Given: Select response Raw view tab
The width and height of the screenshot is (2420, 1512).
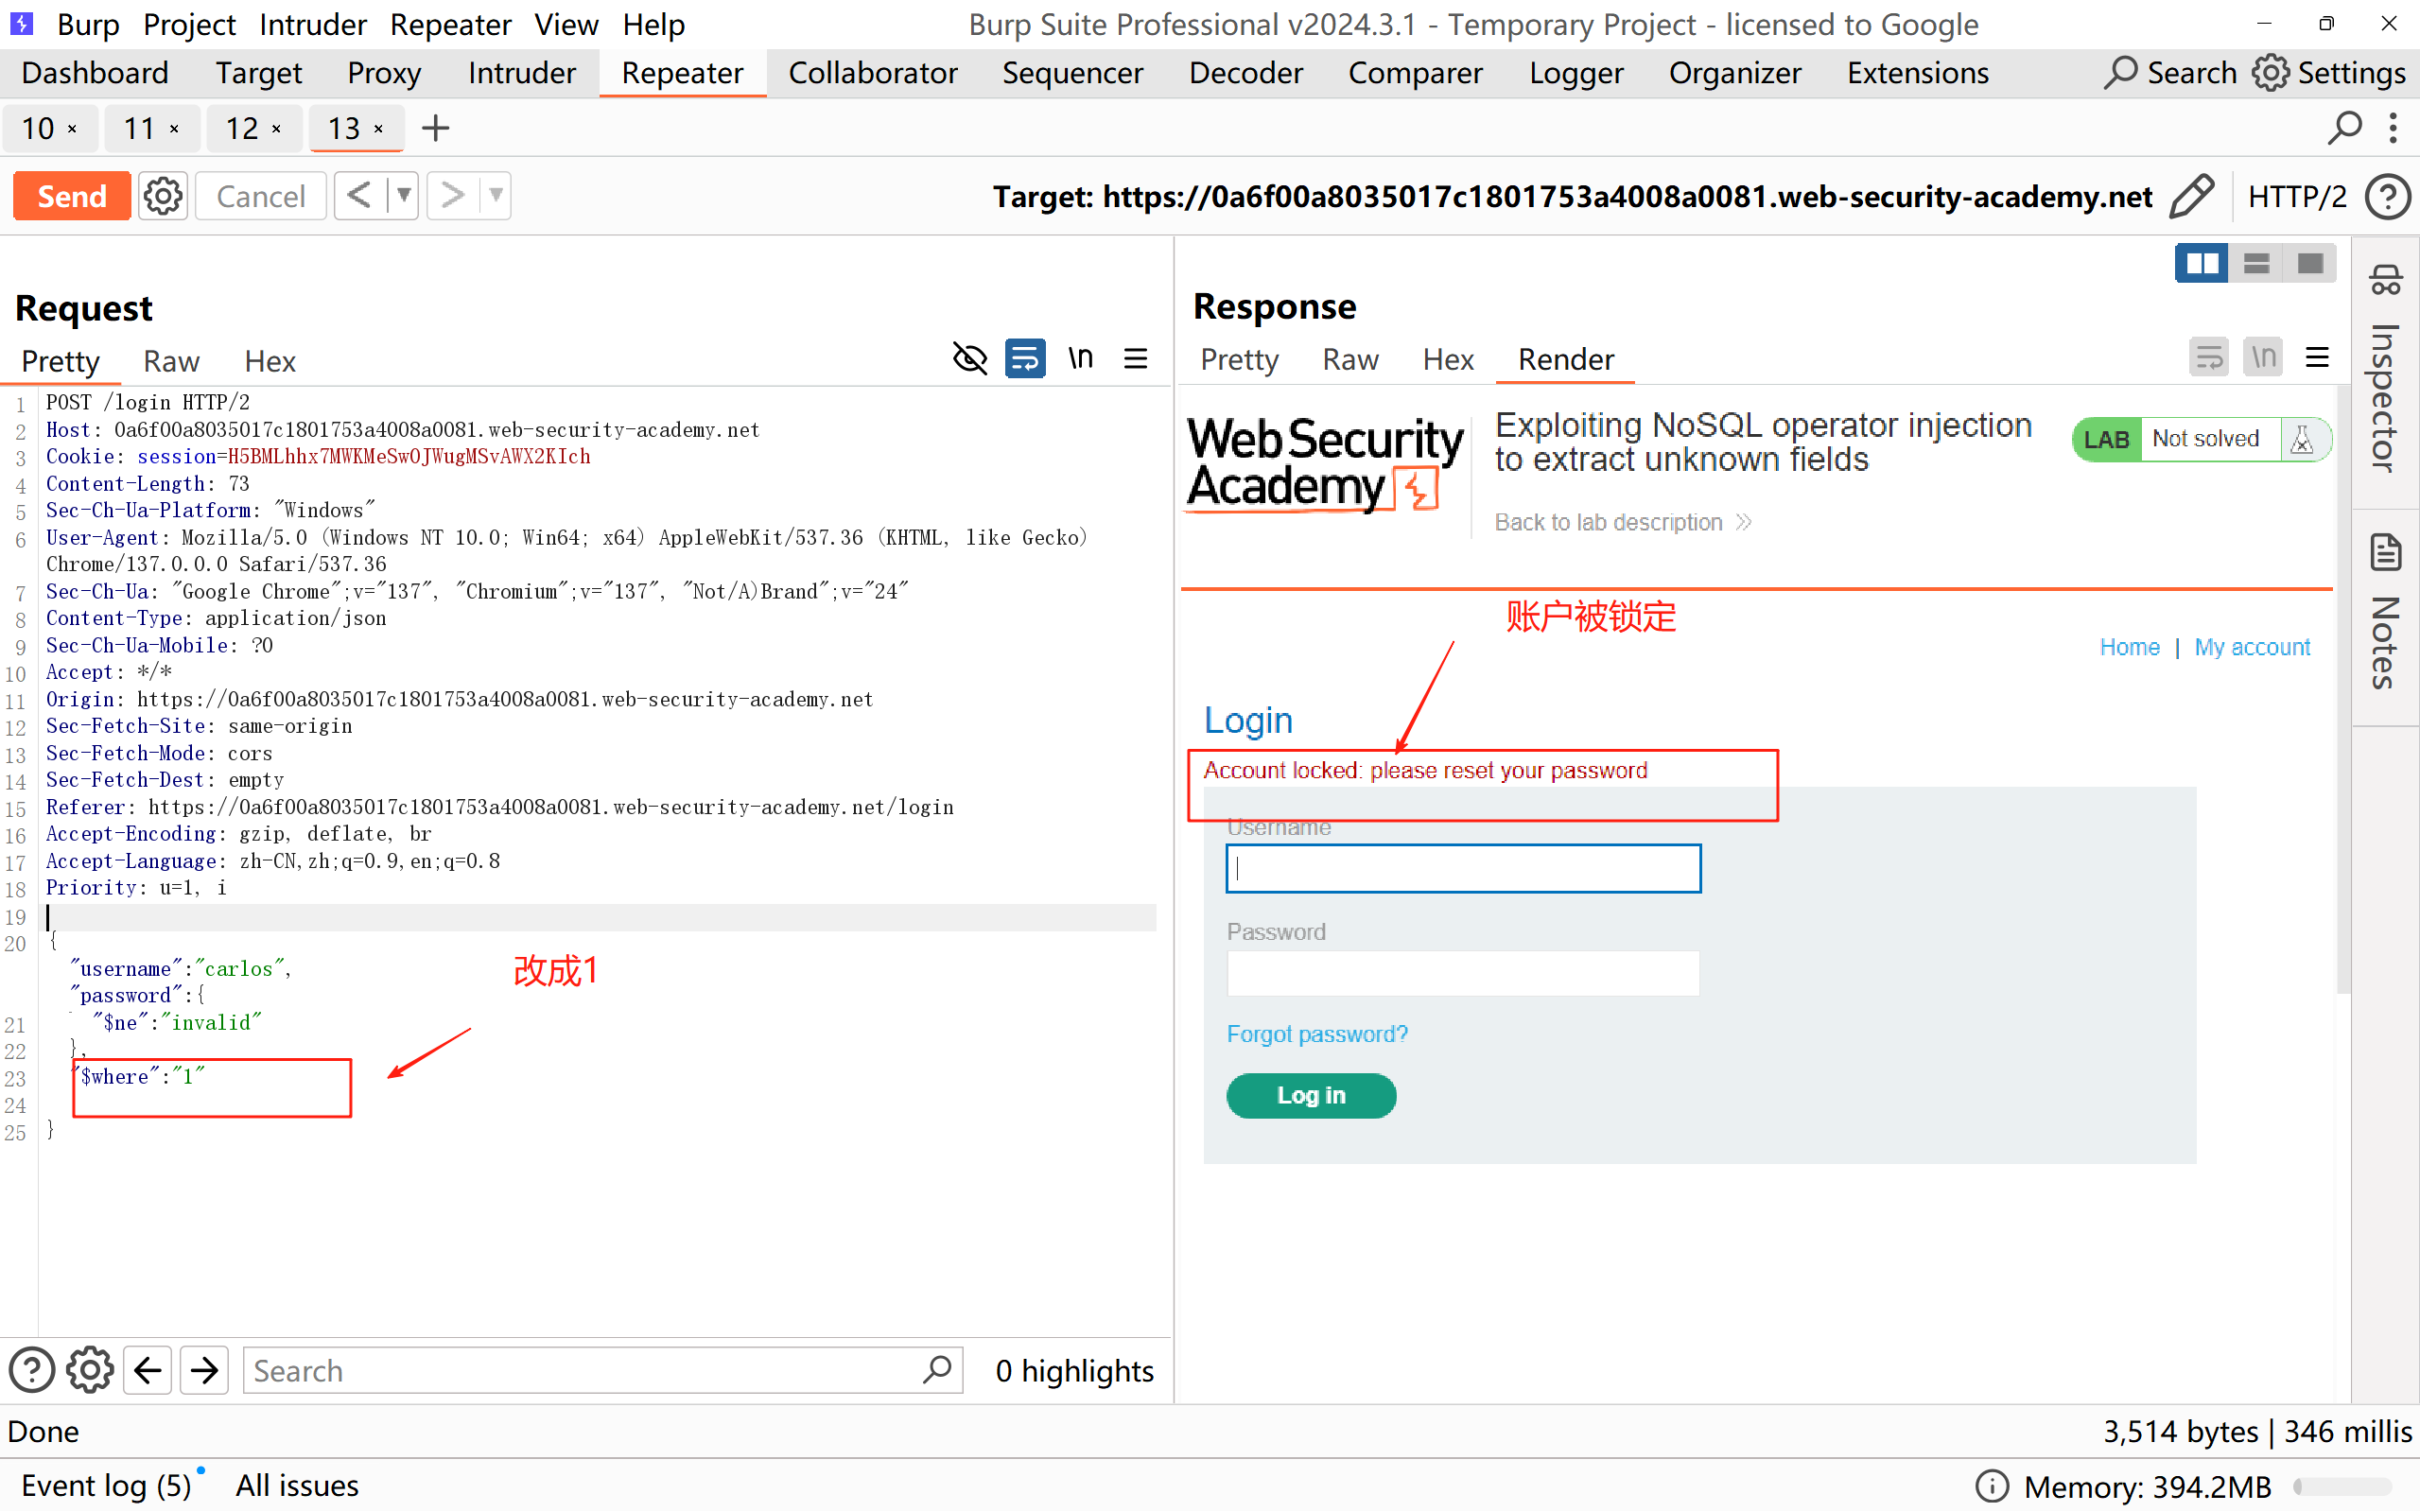Looking at the screenshot, I should [x=1350, y=359].
